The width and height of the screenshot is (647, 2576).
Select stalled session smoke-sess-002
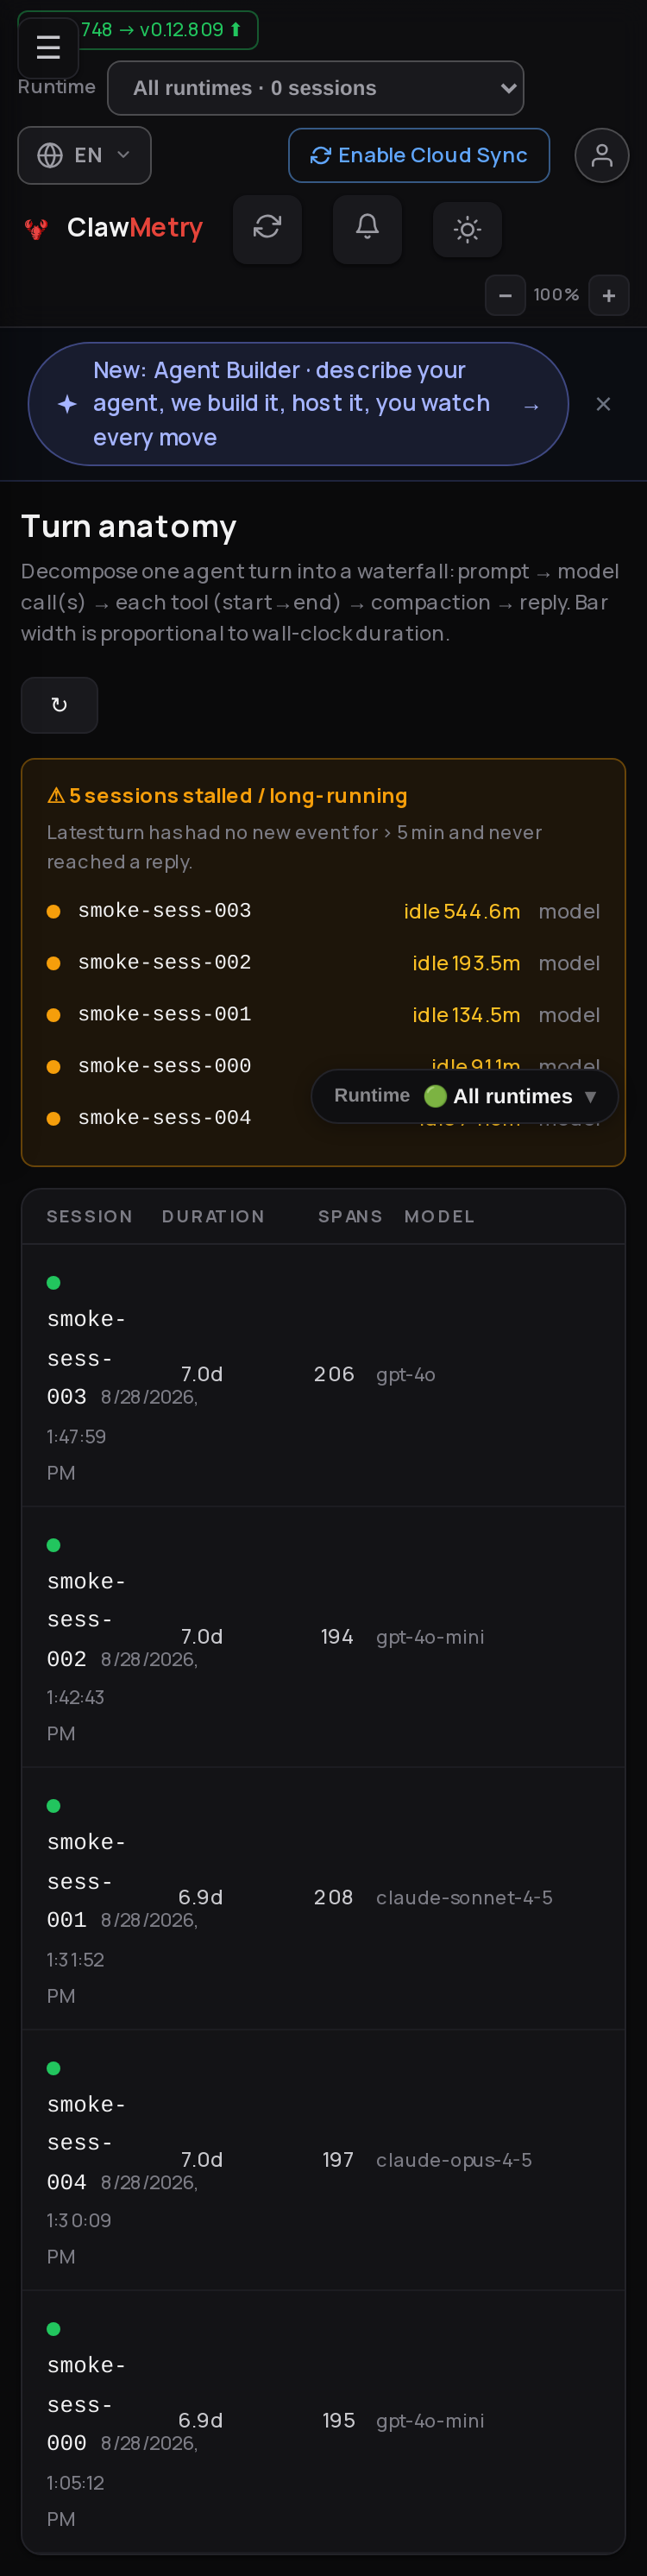[323, 963]
